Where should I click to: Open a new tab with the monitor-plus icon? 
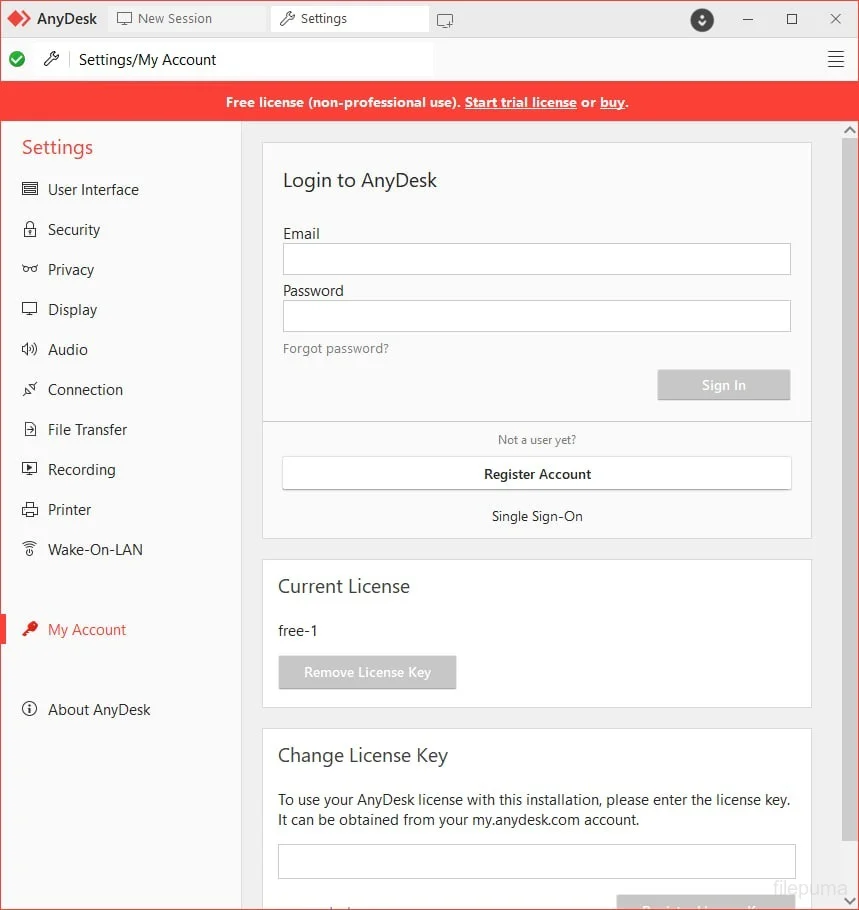point(445,21)
